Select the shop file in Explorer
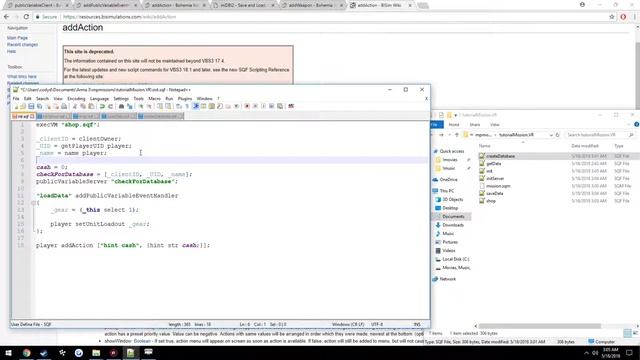Viewport: 640px width, 360px height. [491, 201]
